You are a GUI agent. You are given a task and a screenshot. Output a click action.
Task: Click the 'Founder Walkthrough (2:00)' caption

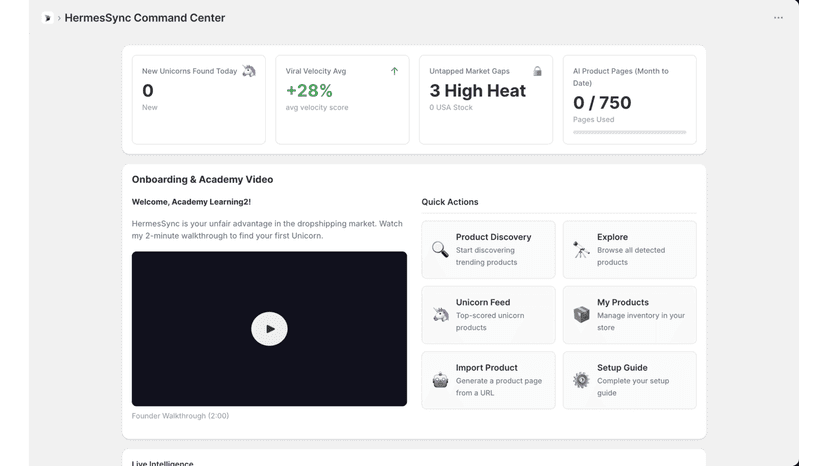click(180, 416)
